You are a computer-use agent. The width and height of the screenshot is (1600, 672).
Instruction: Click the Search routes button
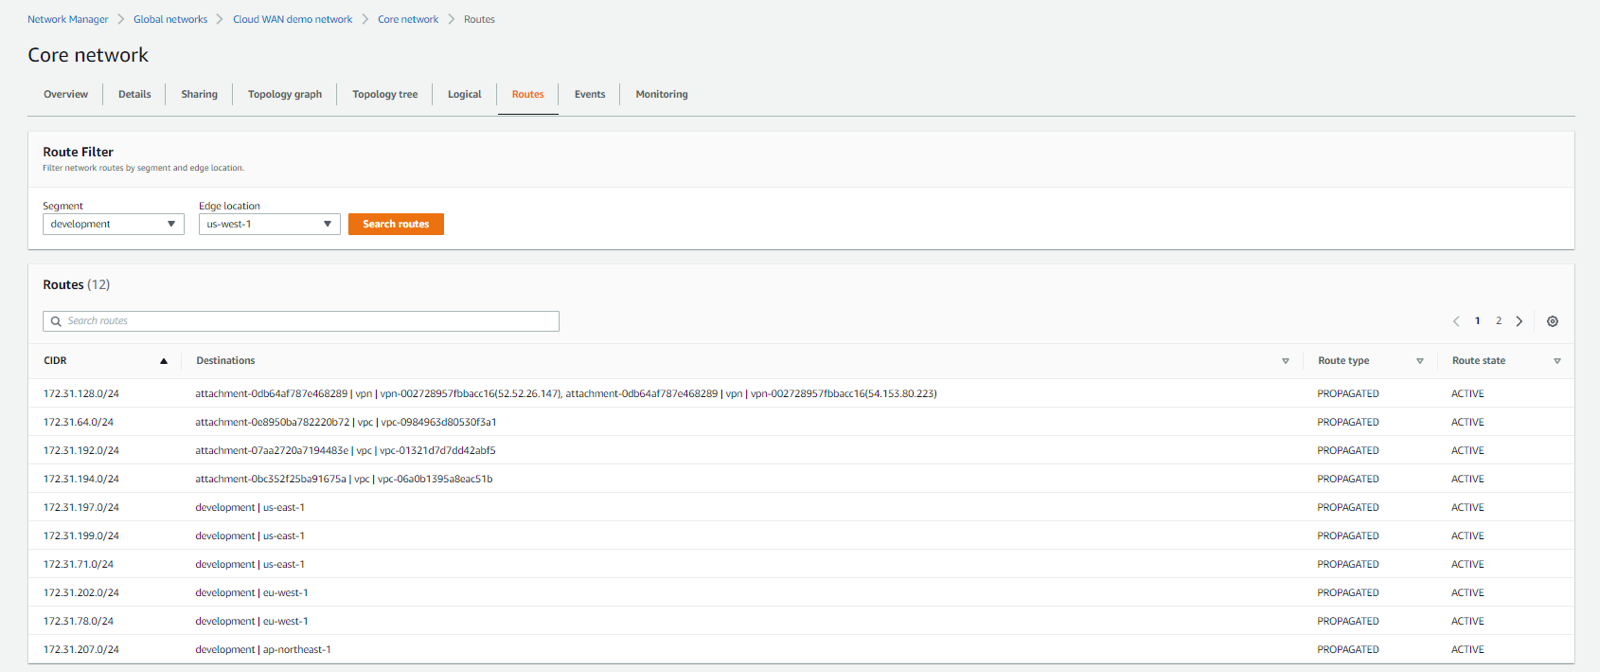(x=396, y=224)
